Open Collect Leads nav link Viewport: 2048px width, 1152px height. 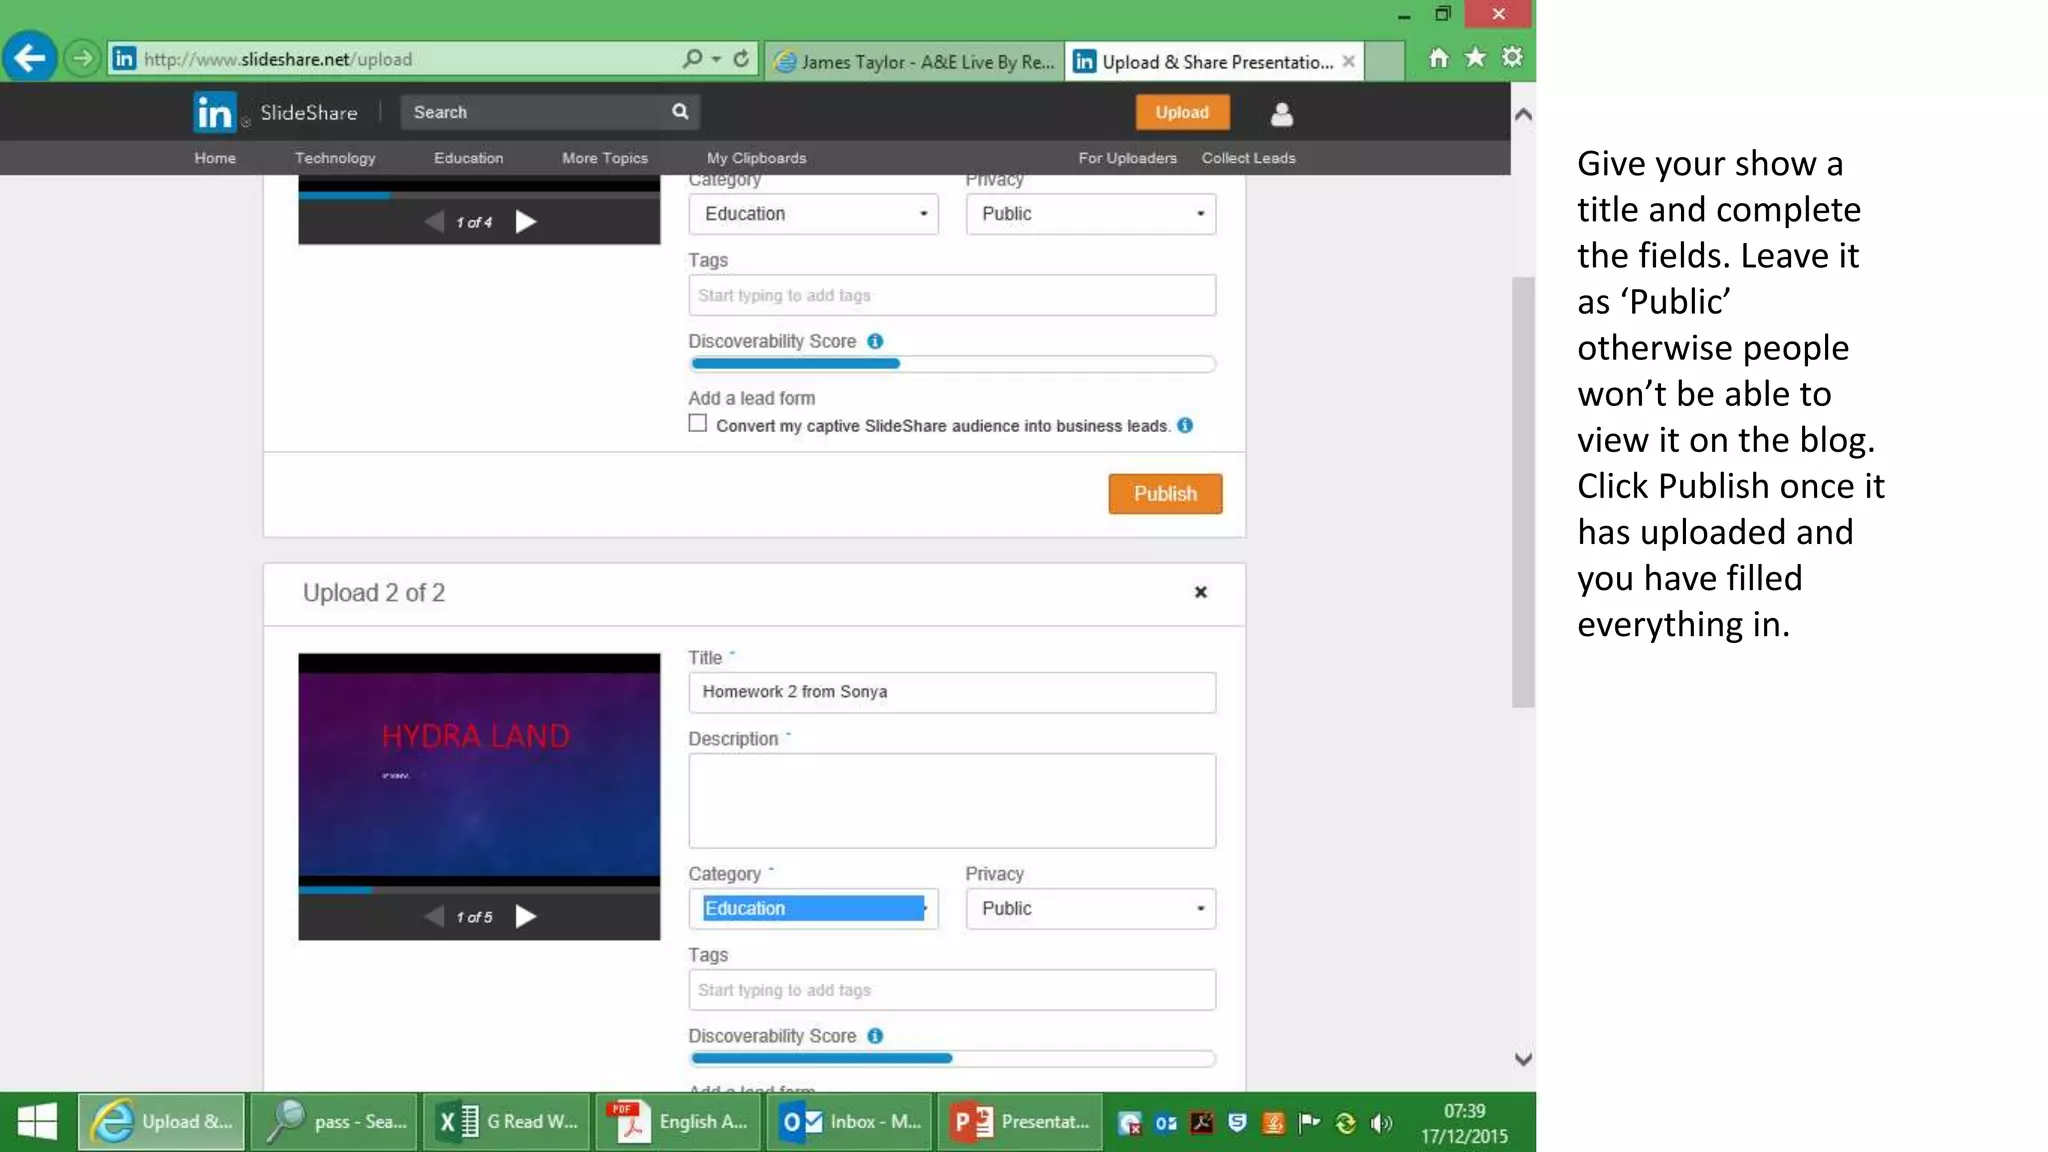point(1248,158)
